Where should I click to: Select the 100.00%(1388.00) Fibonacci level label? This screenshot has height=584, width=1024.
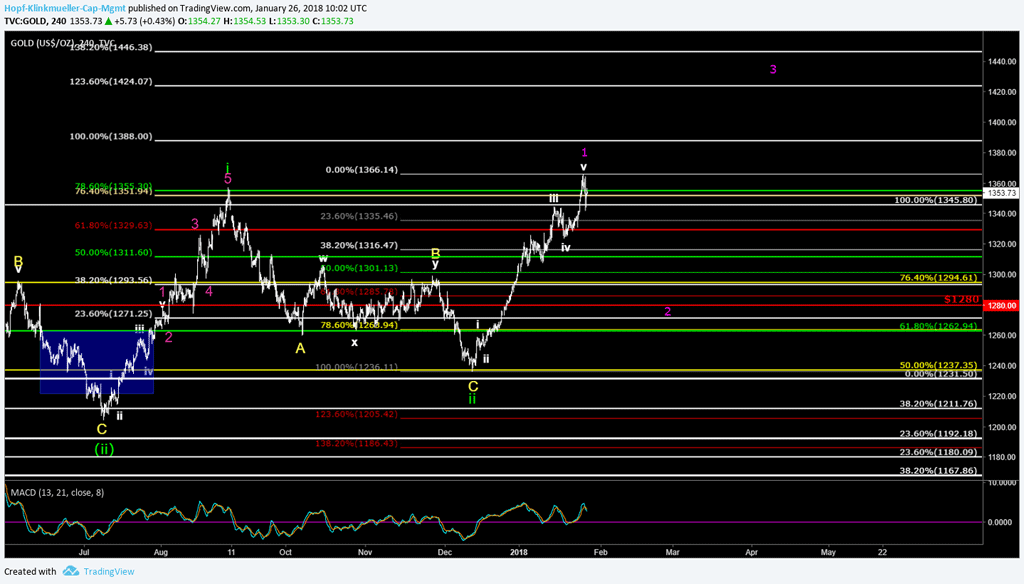click(110, 136)
